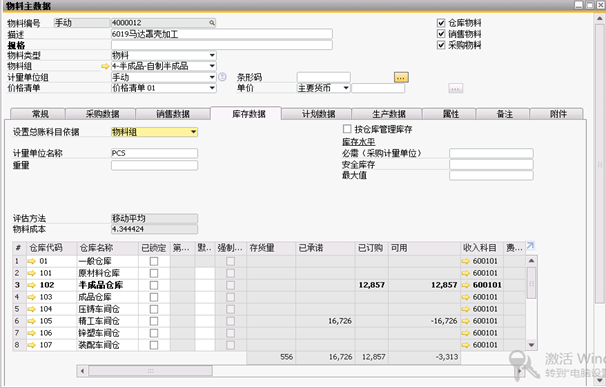Open the barcode browse button with three dots
This screenshot has width=606, height=388.
[x=401, y=77]
